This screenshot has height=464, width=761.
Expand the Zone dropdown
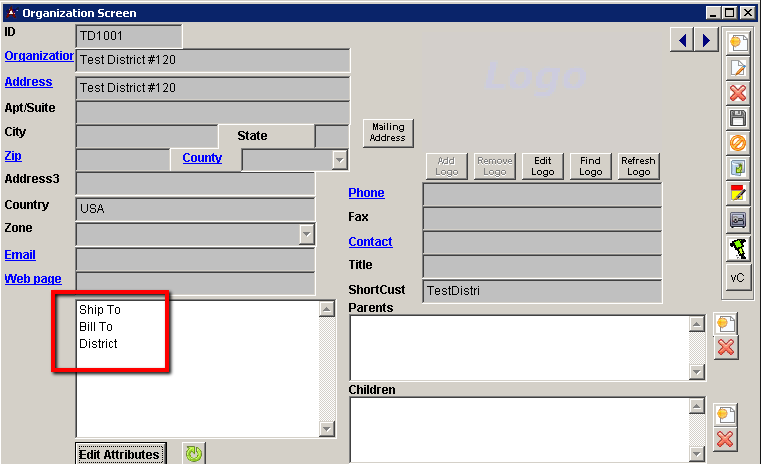[x=306, y=234]
